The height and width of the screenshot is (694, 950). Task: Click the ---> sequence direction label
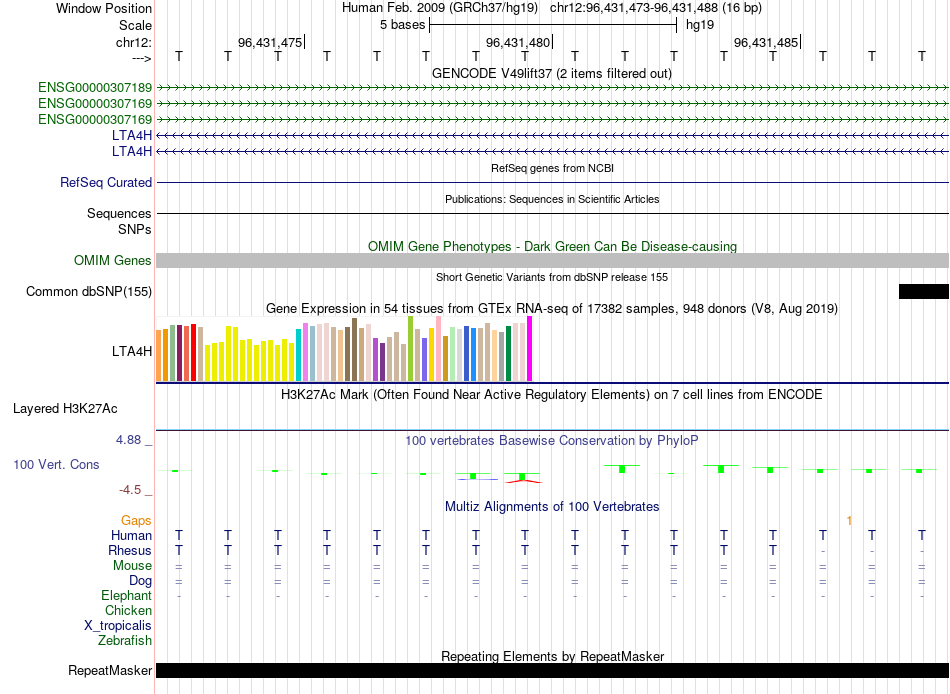pyautogui.click(x=141, y=58)
